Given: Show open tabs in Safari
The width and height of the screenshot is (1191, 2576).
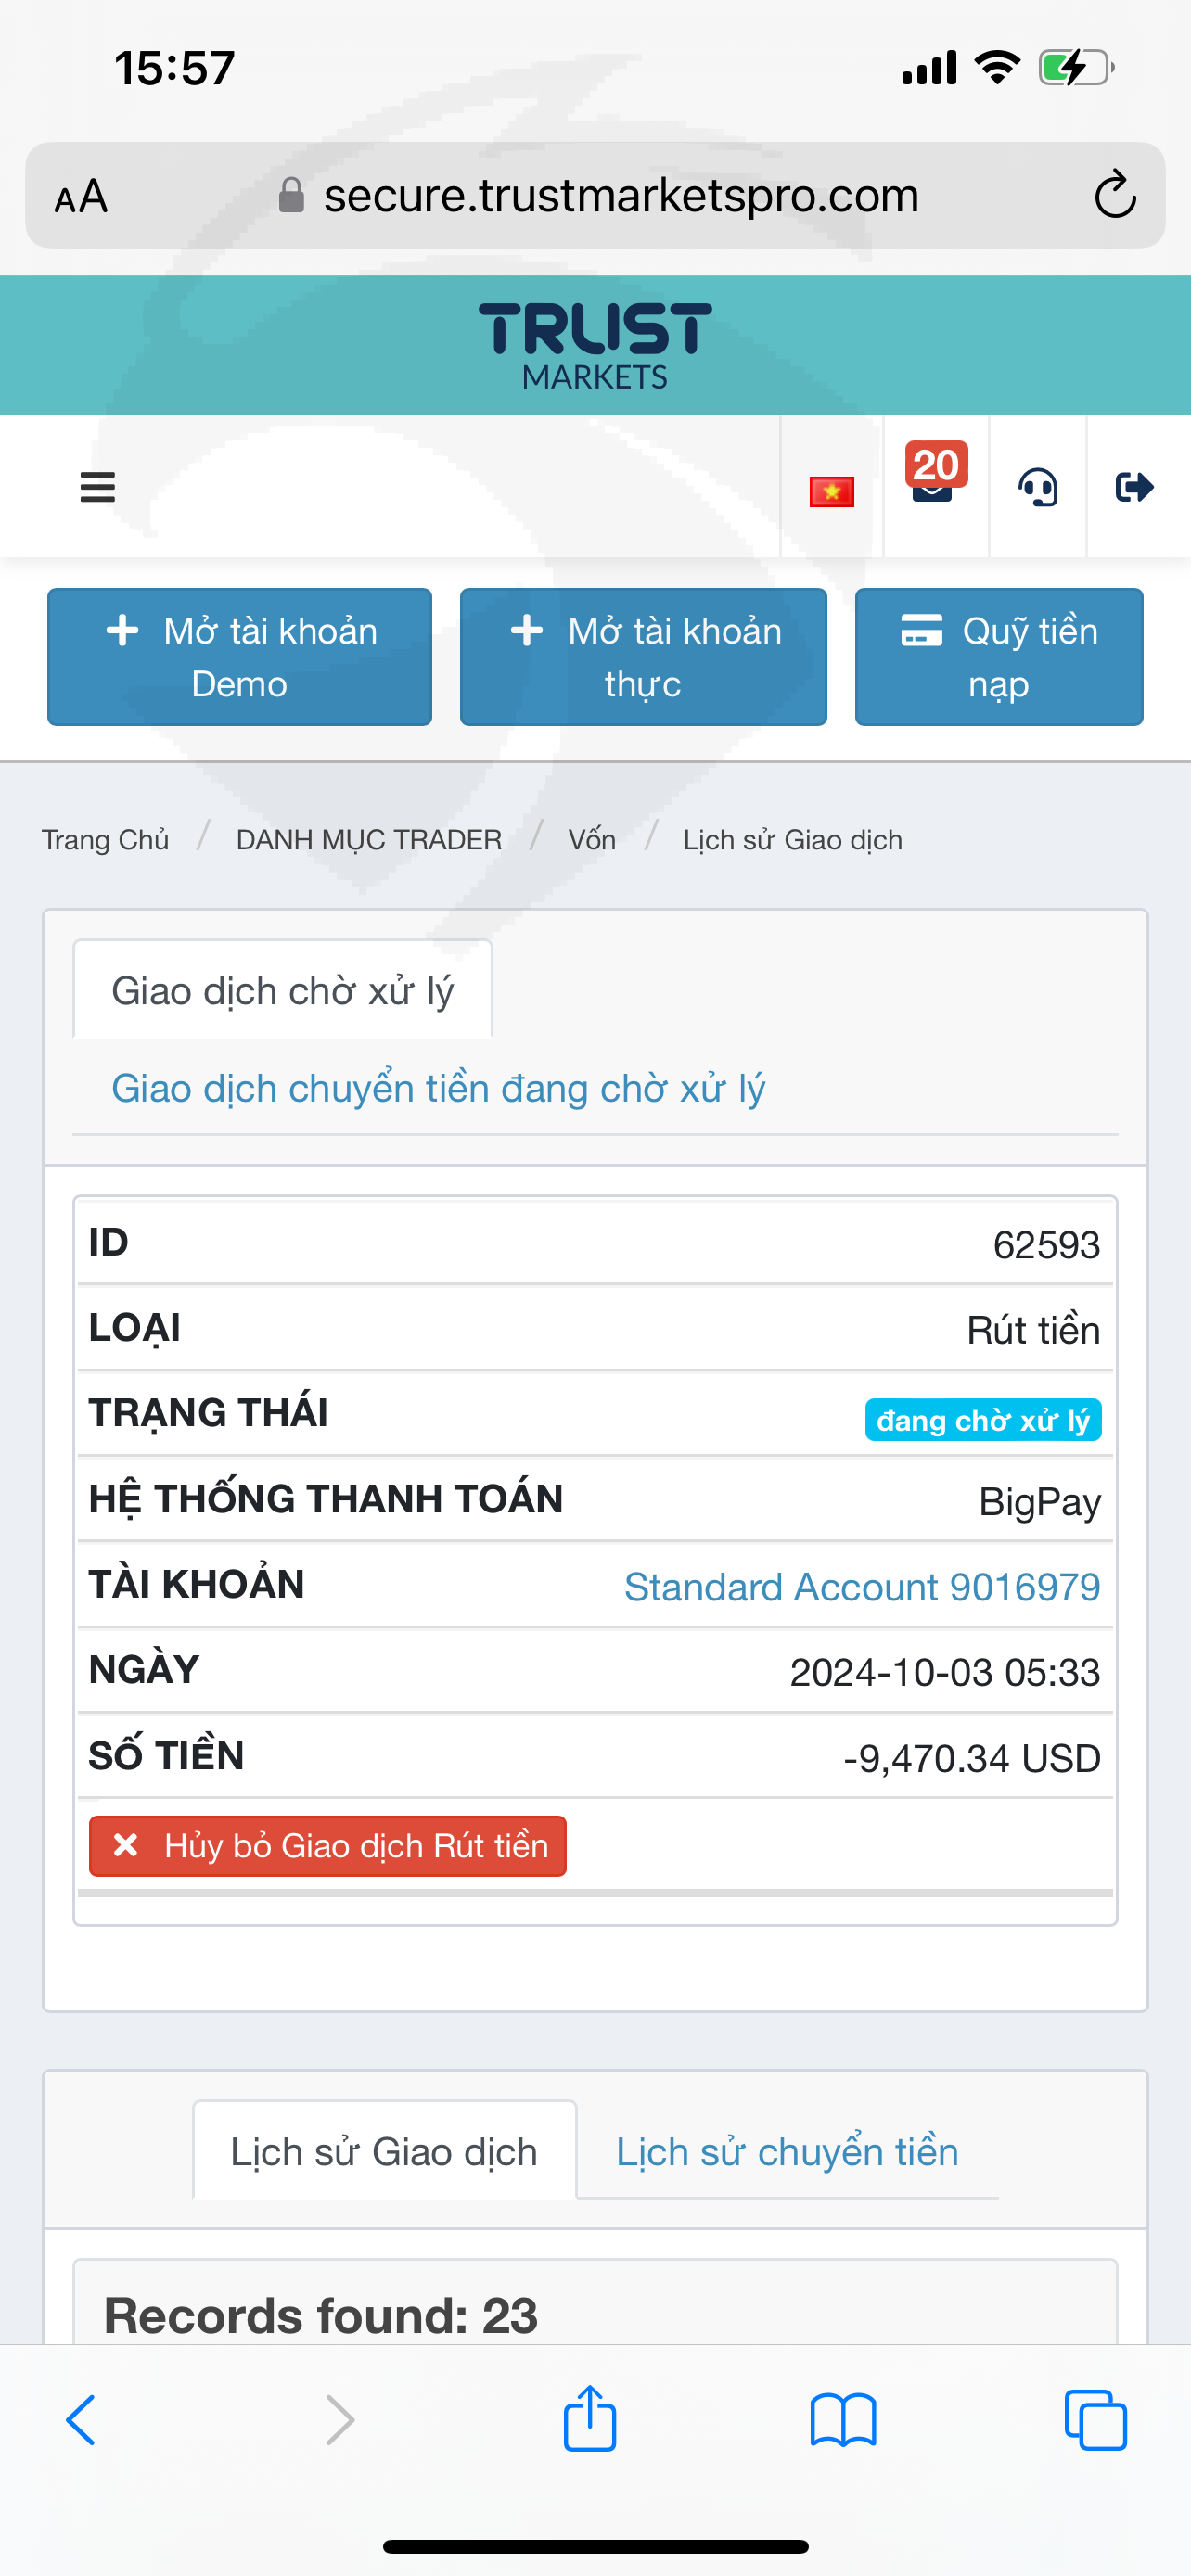Looking at the screenshot, I should tap(1095, 2420).
